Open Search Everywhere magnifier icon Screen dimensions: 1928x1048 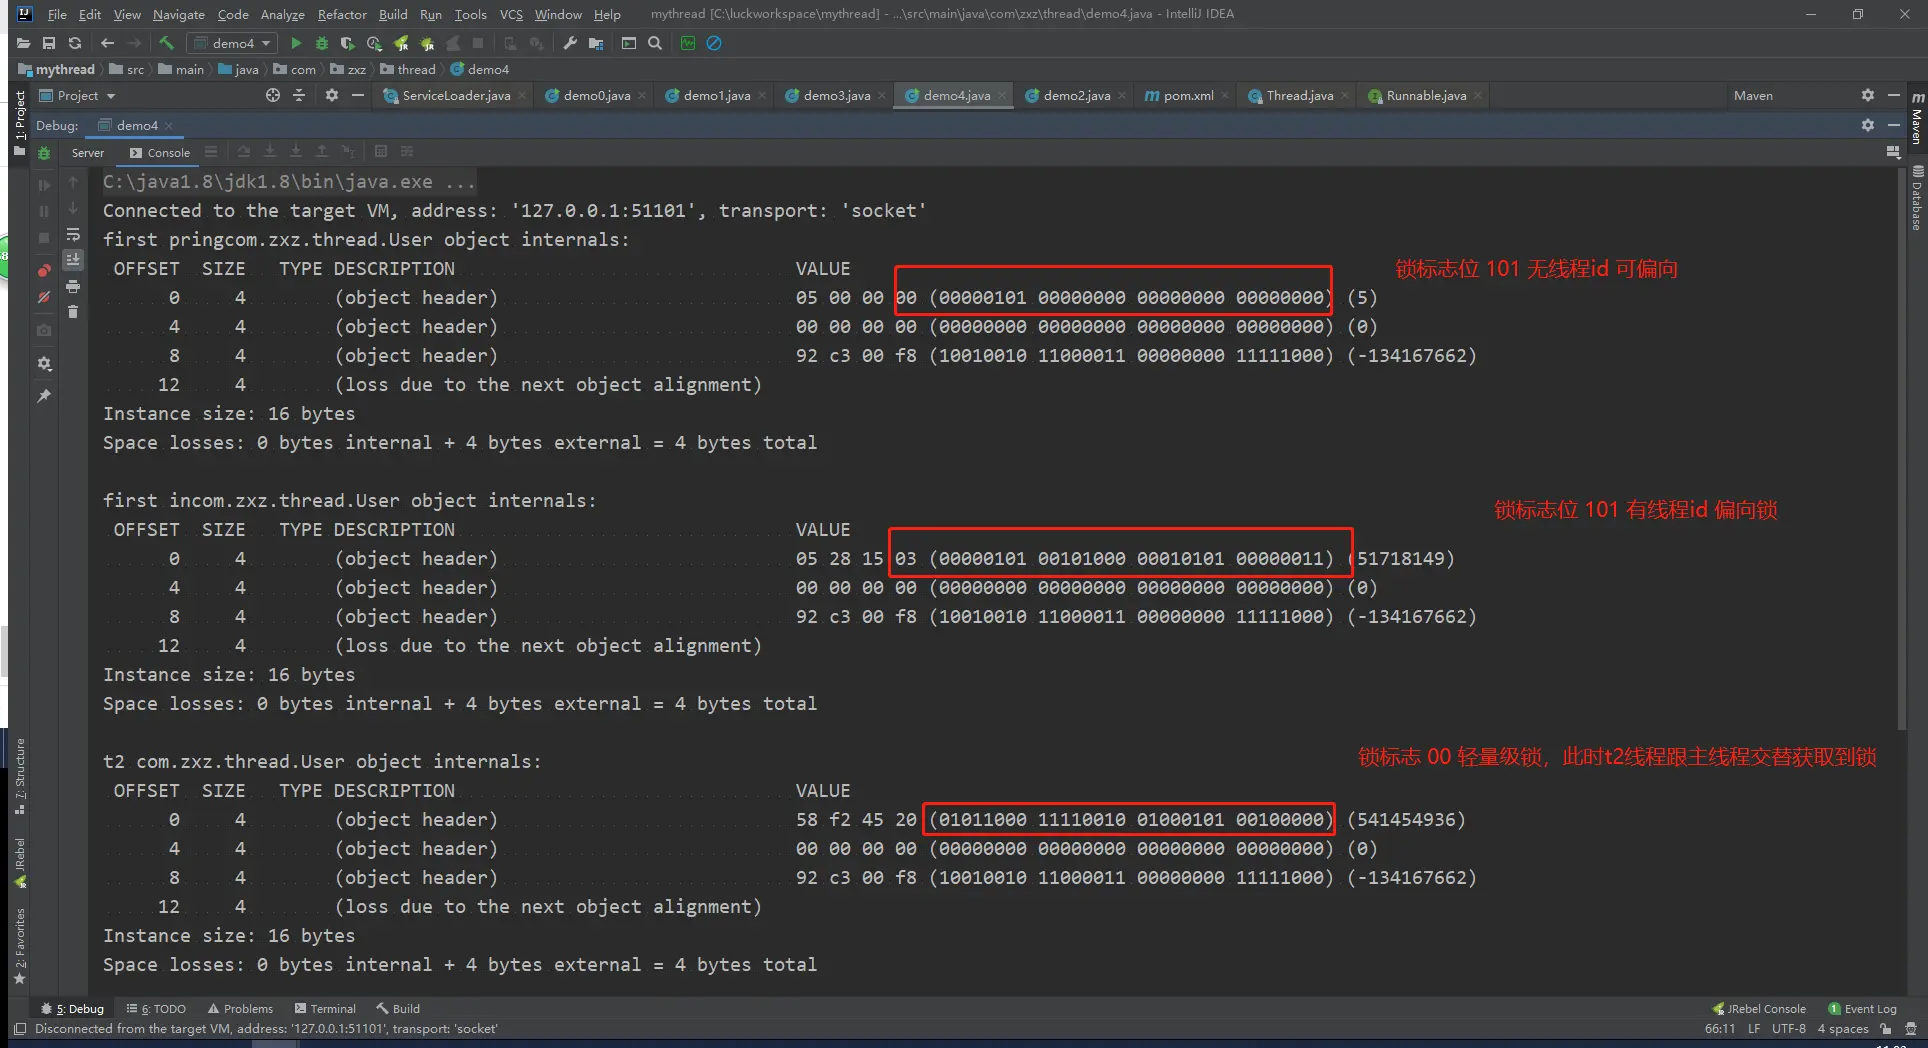[x=655, y=43]
